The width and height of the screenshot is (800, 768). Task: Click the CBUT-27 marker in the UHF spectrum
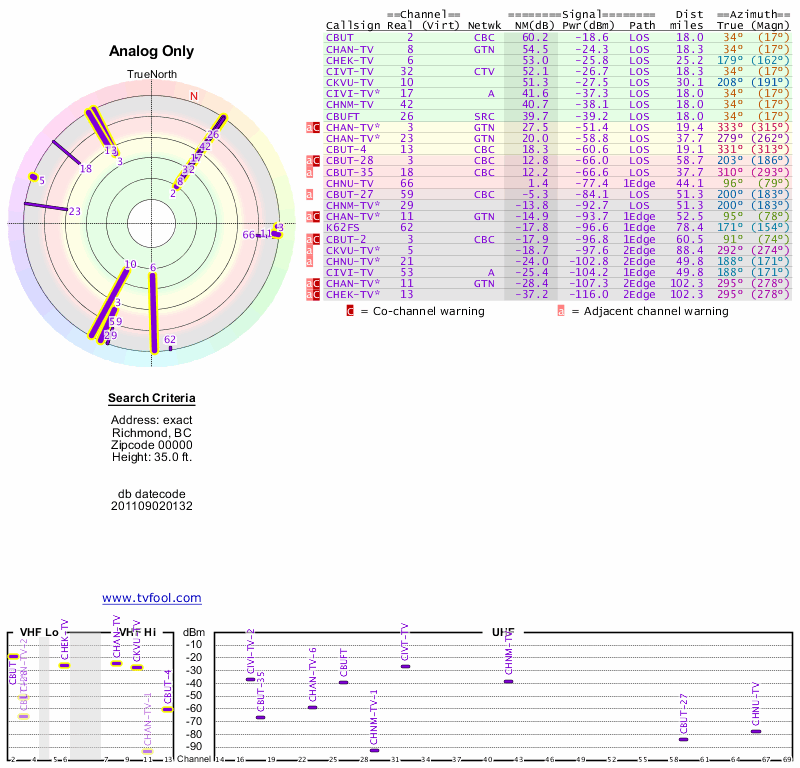pos(684,739)
